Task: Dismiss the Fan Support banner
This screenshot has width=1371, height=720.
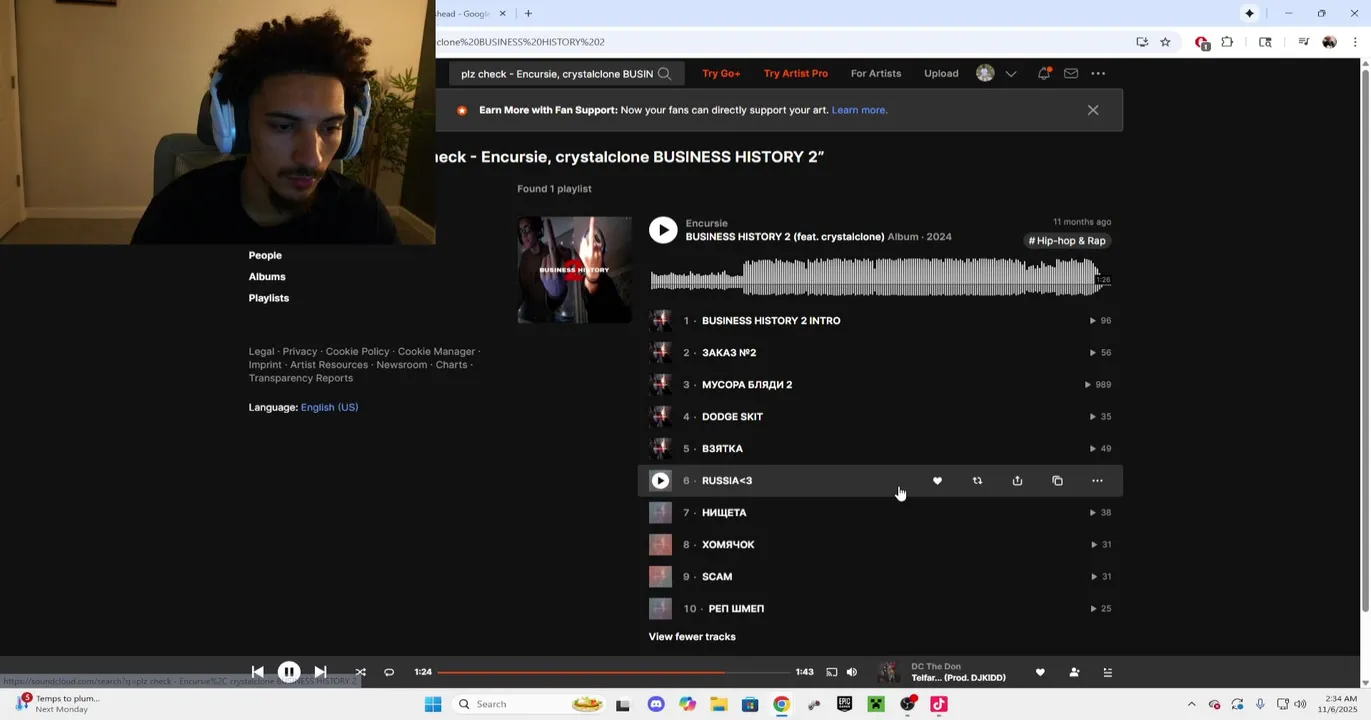Action: pos(1093,110)
